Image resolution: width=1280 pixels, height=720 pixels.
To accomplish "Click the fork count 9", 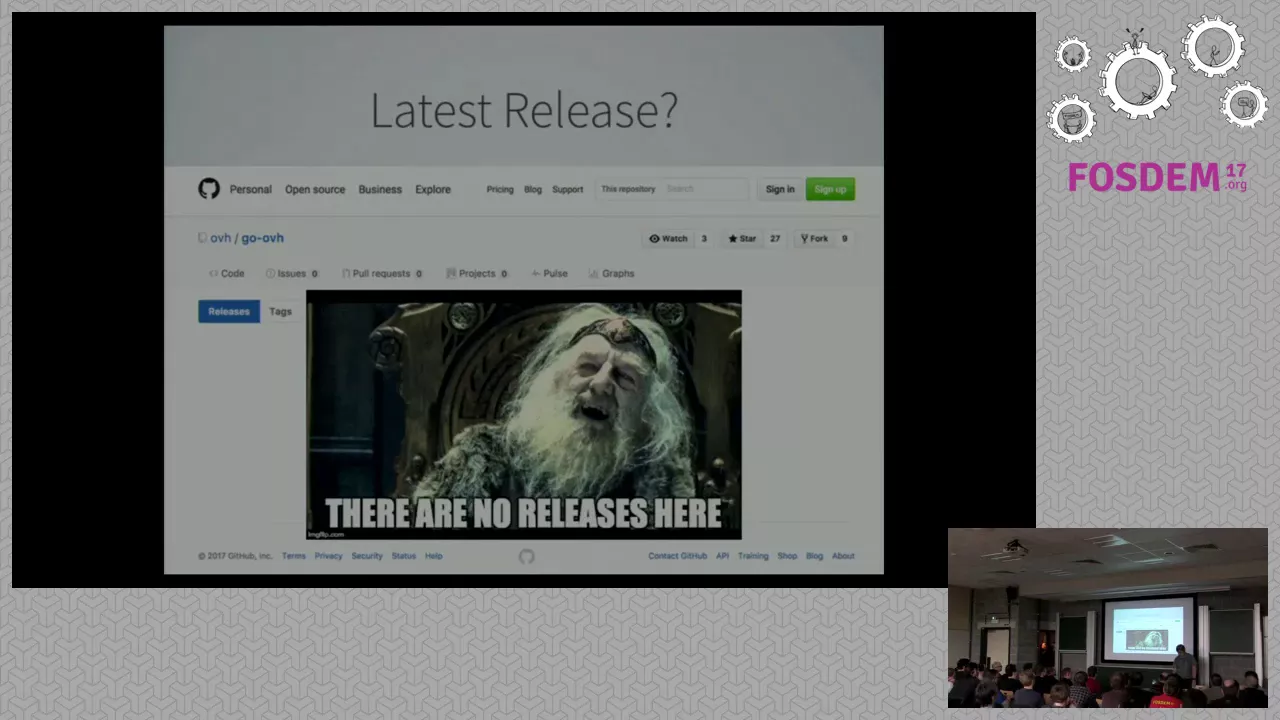I will (x=844, y=239).
